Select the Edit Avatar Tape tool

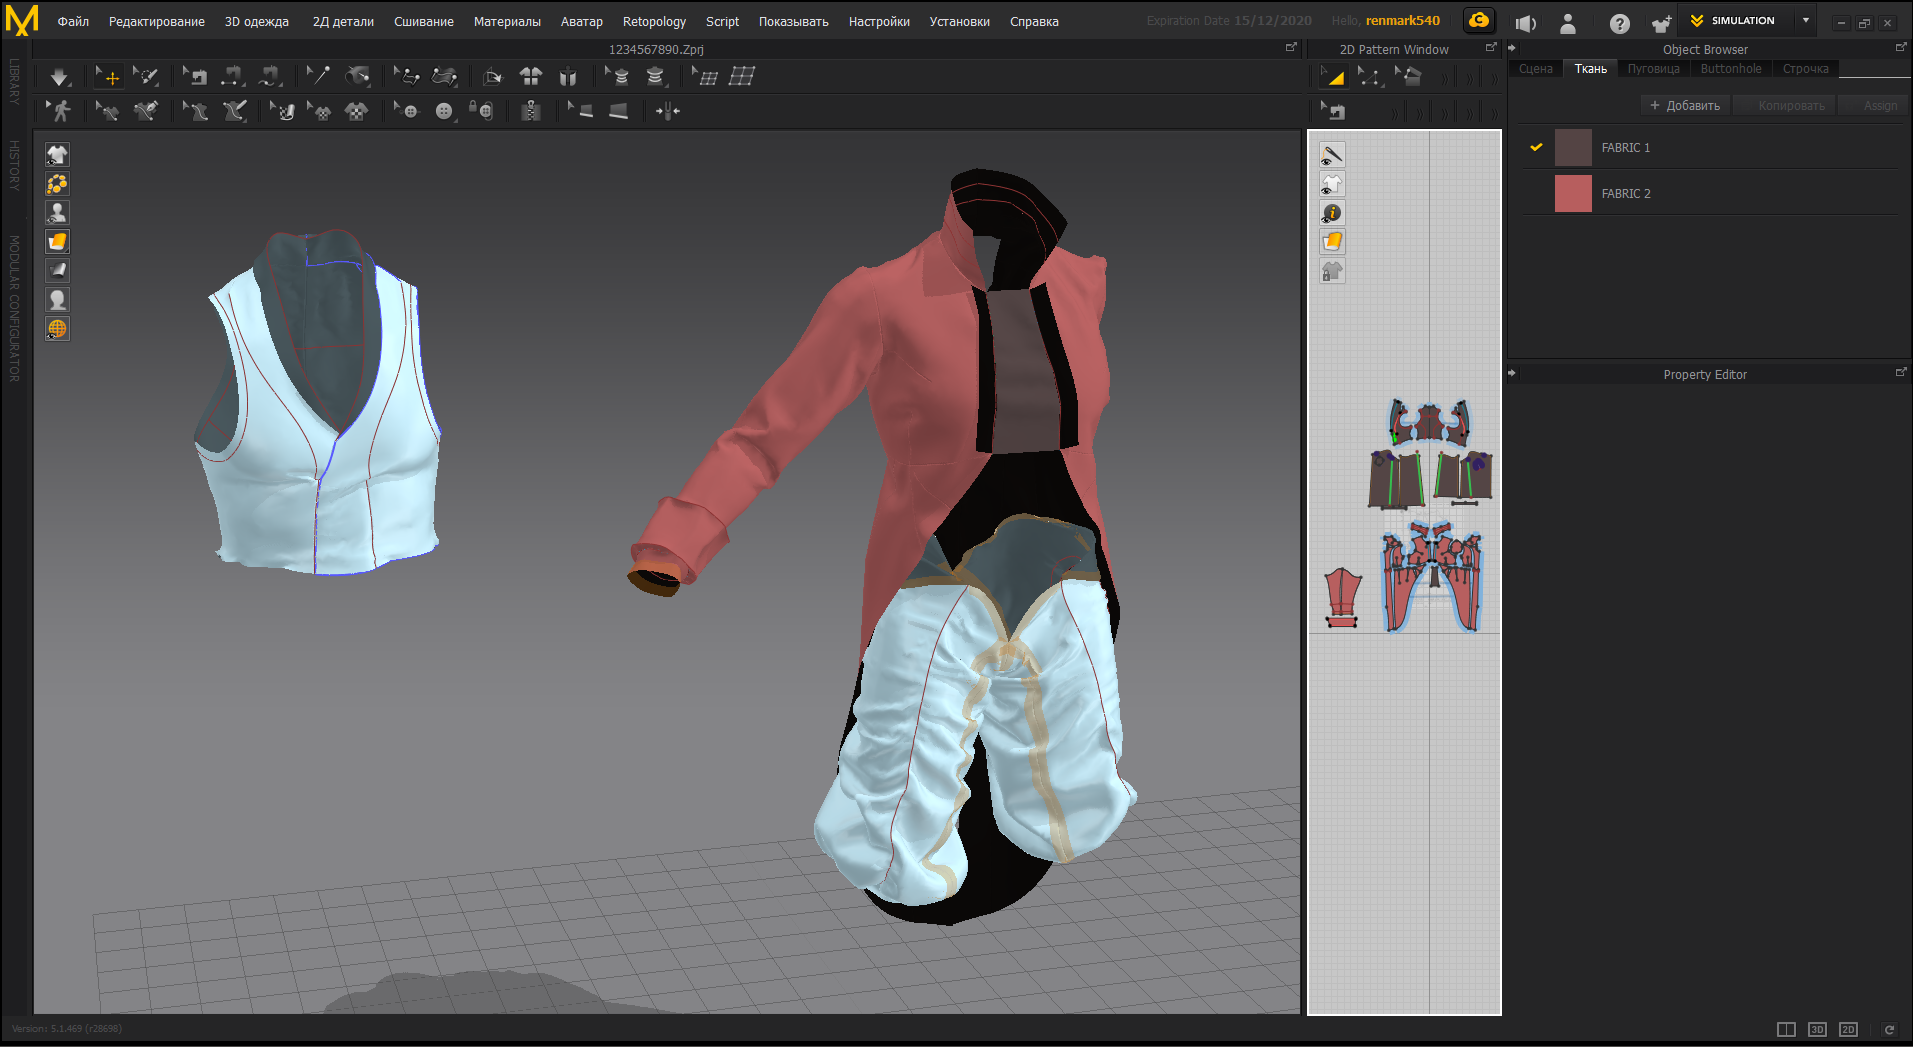click(x=618, y=77)
